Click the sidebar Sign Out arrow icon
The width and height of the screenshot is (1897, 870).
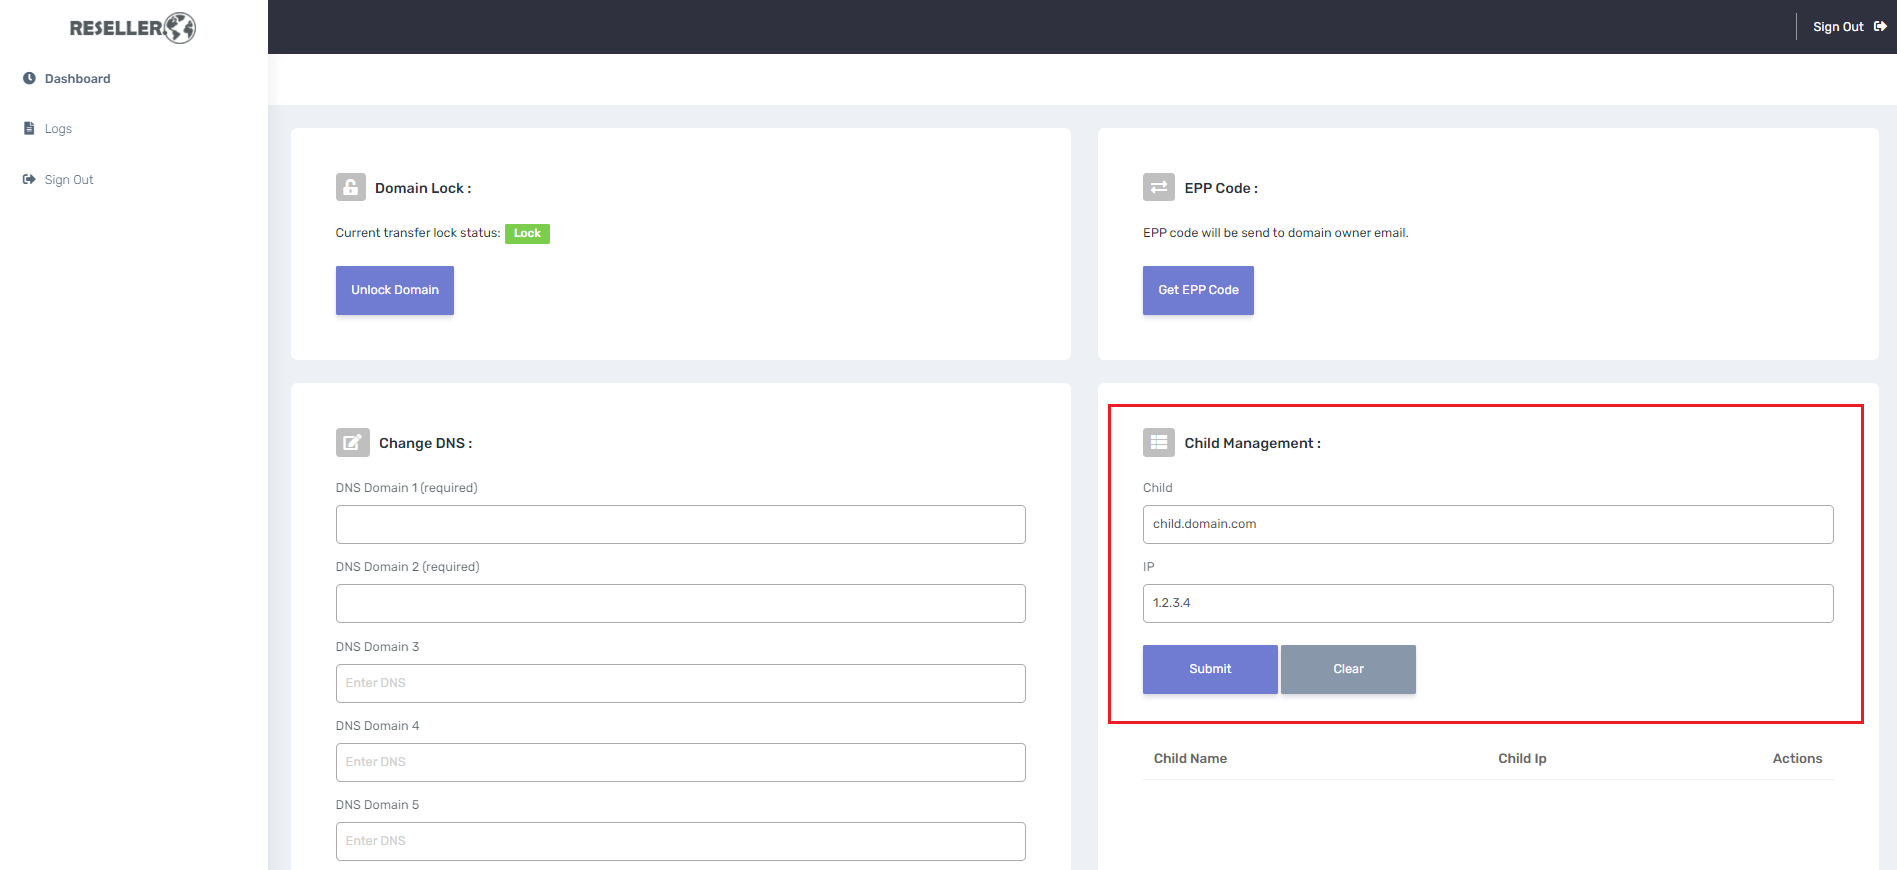(x=29, y=180)
